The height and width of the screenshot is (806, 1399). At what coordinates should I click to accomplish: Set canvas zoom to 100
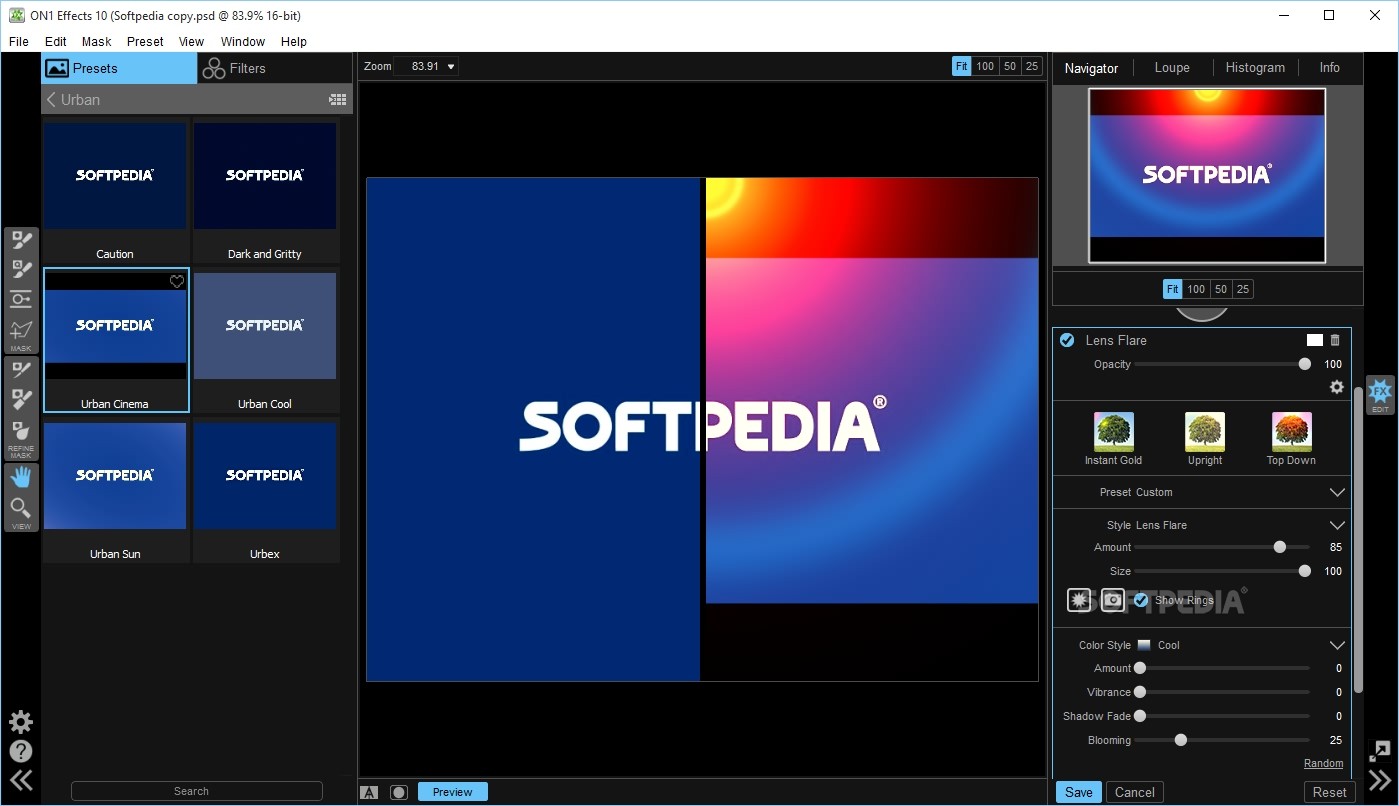point(985,66)
